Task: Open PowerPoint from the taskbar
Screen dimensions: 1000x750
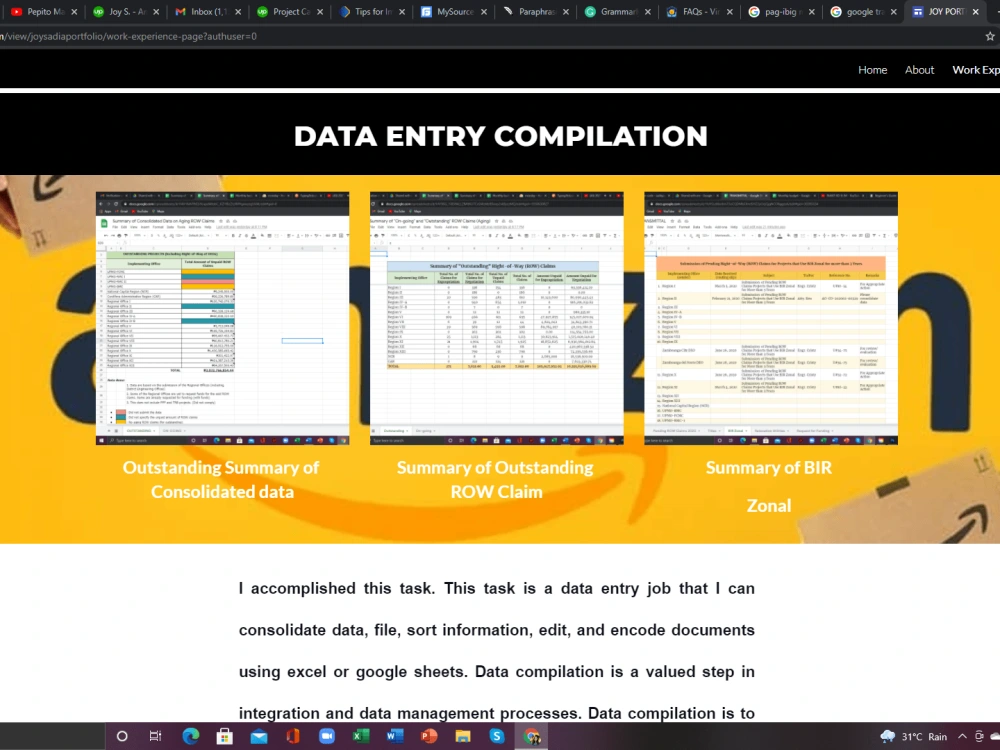Action: point(429,737)
